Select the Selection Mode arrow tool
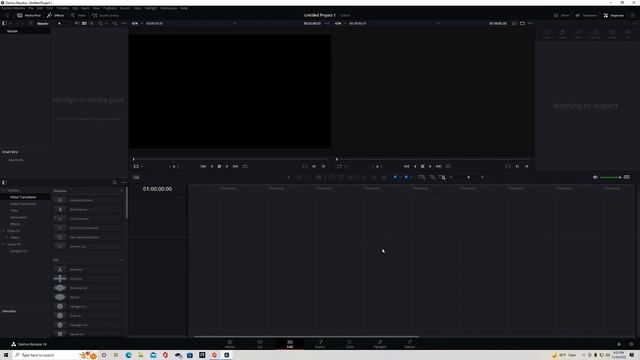Viewport: 640px width, 360px height. 288,177
